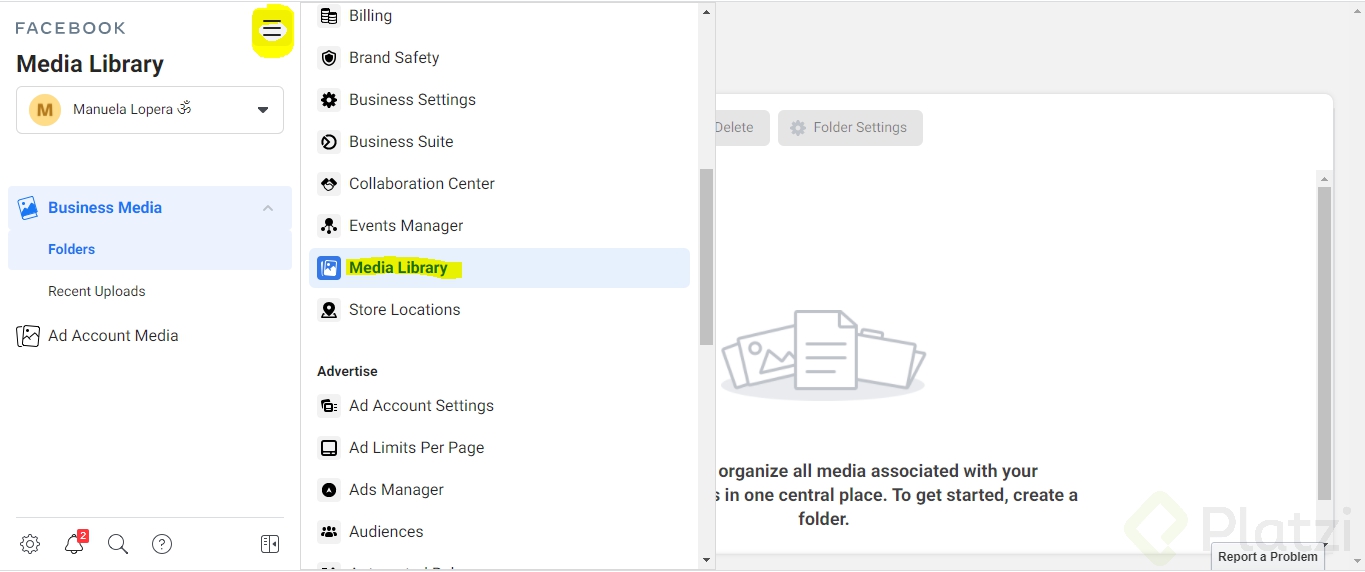Collapse the Business Media section chevron
This screenshot has height=572, width=1365.
coord(268,208)
